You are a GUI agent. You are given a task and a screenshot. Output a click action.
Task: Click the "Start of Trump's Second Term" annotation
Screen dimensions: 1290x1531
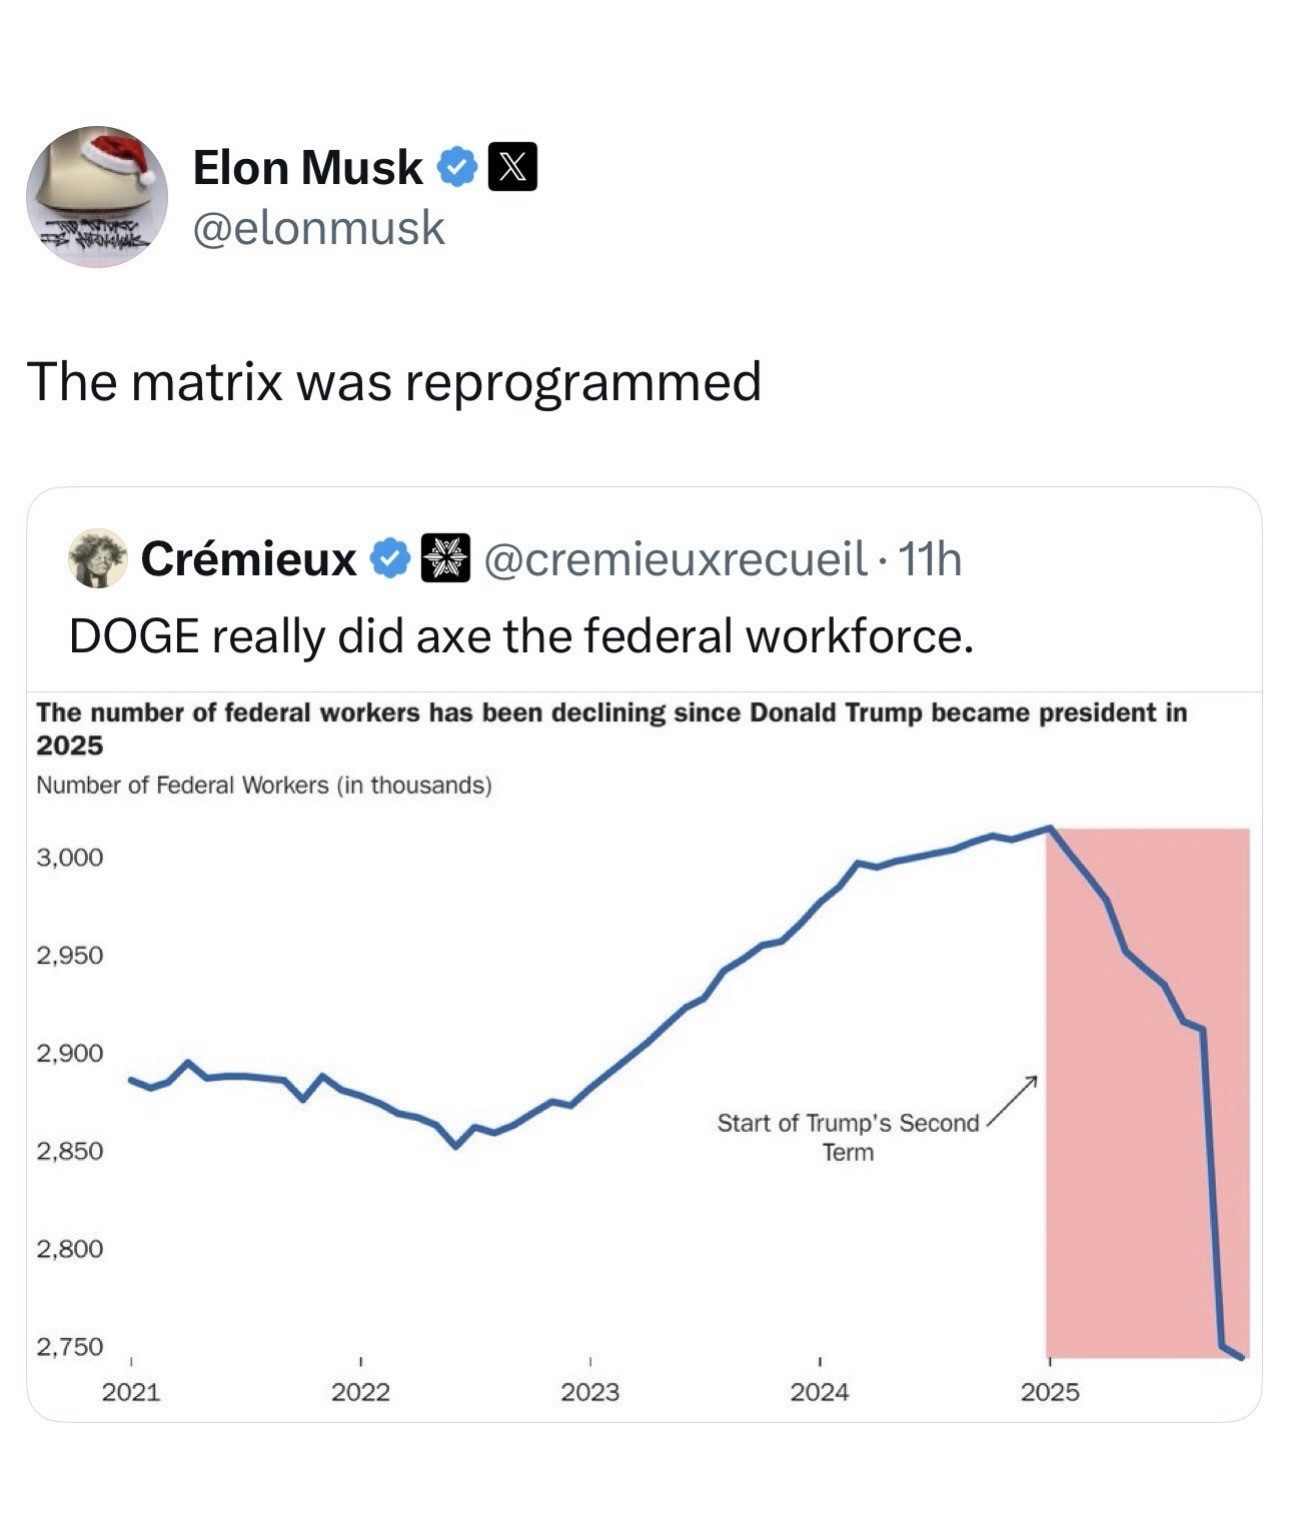tap(848, 1137)
